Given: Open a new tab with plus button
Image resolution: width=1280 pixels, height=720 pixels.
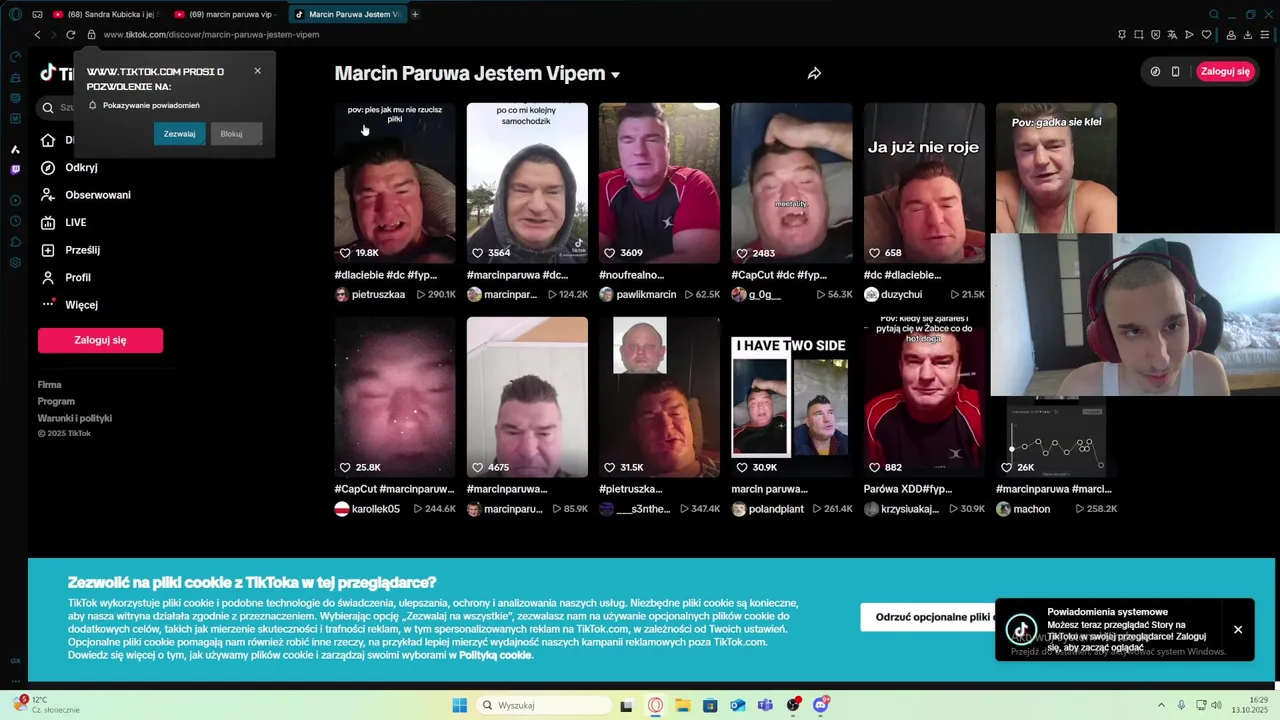Looking at the screenshot, I should (x=415, y=14).
